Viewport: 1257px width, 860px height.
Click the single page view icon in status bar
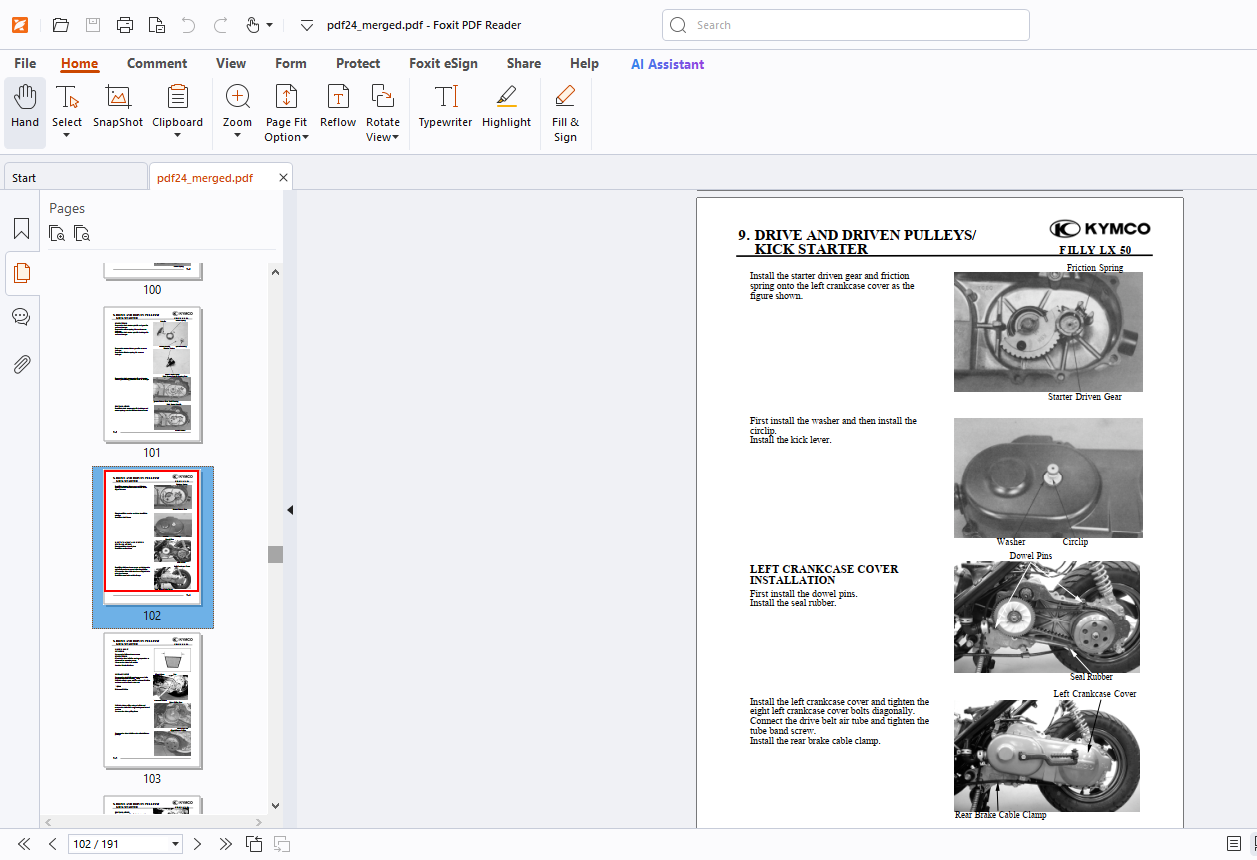pos(1234,844)
